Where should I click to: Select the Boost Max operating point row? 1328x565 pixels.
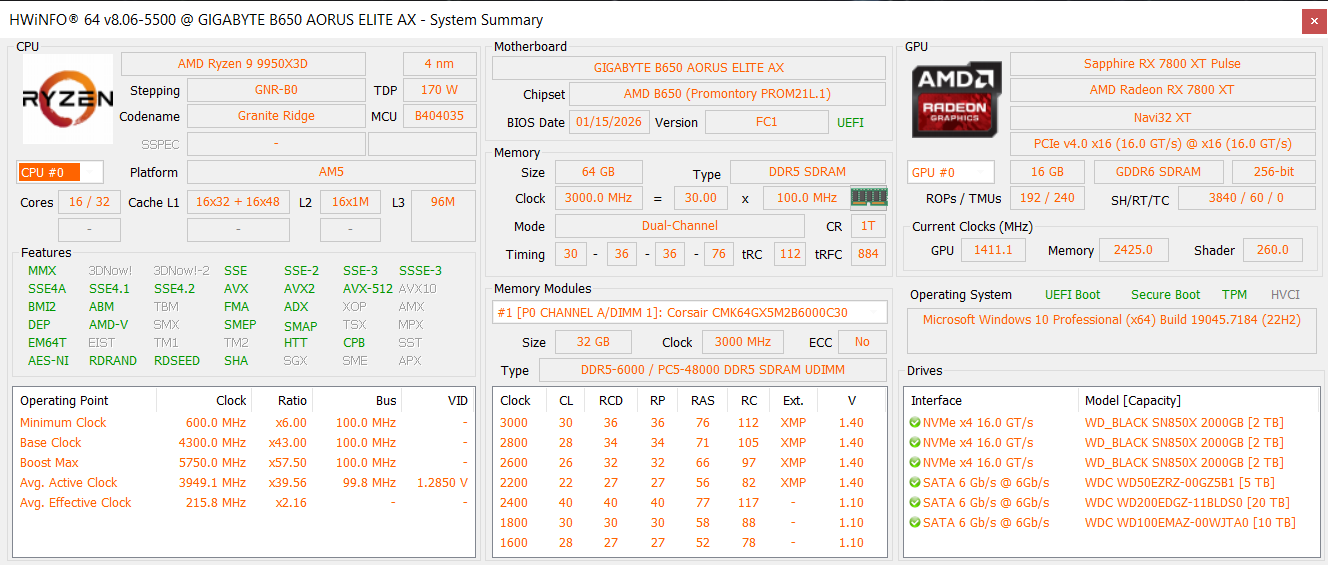click(x=244, y=462)
